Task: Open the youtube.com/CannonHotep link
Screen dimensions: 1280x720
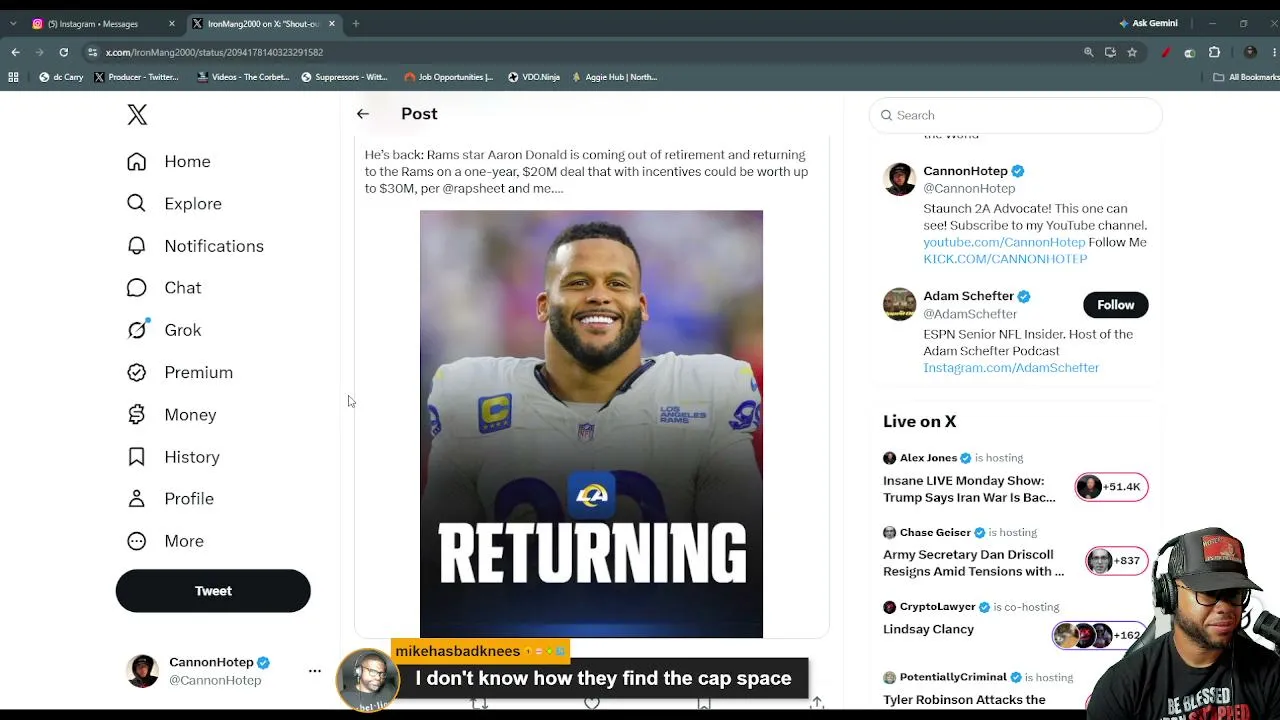Action: [1004, 242]
